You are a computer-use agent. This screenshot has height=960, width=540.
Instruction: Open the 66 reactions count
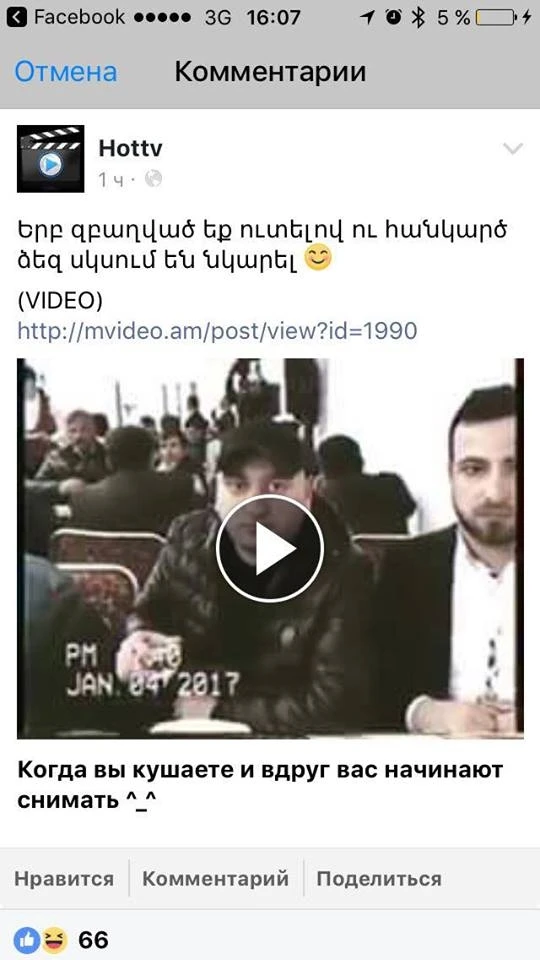pos(93,940)
